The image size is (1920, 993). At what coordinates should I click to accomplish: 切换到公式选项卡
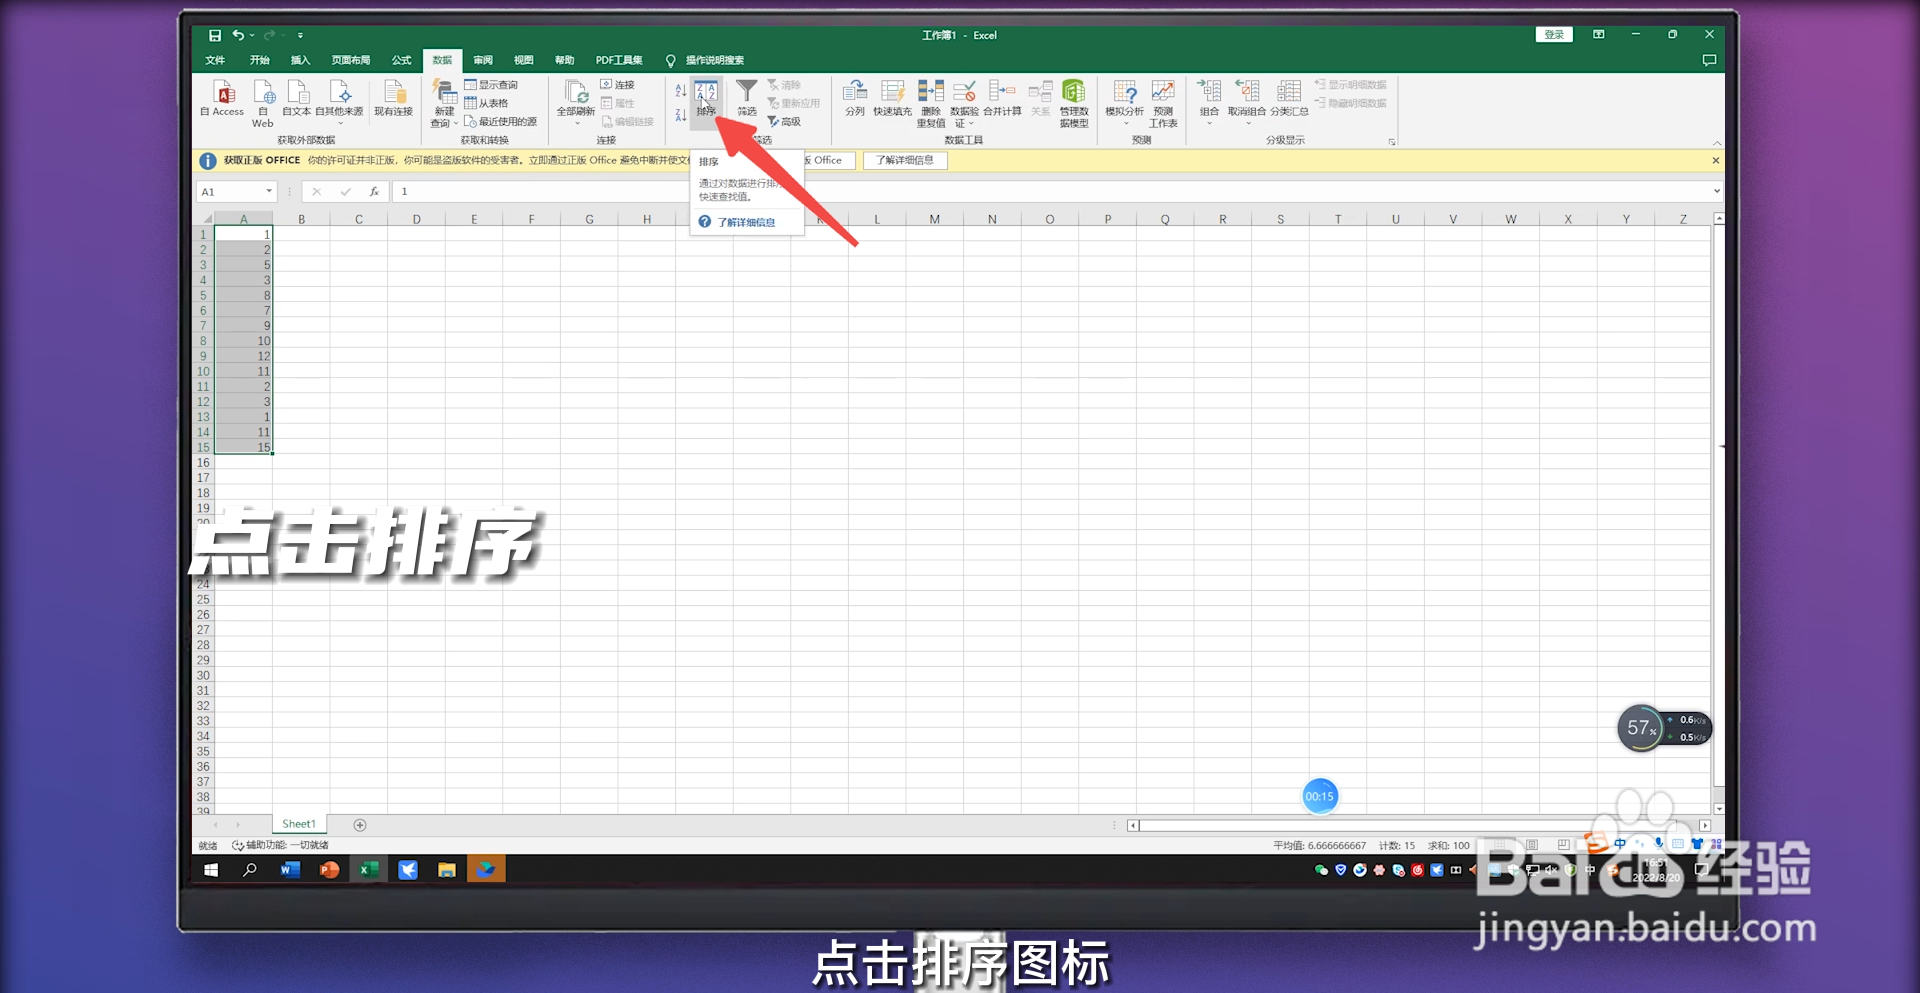(401, 60)
